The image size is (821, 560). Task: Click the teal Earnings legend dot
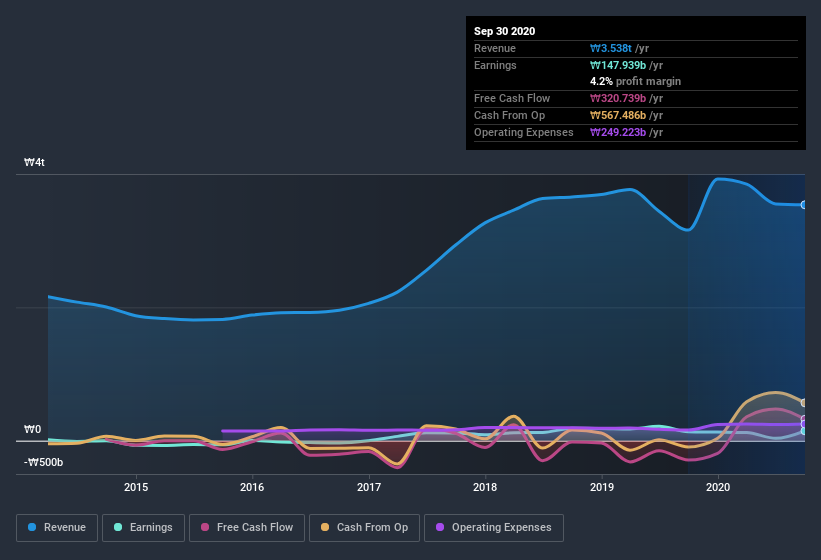tap(118, 527)
